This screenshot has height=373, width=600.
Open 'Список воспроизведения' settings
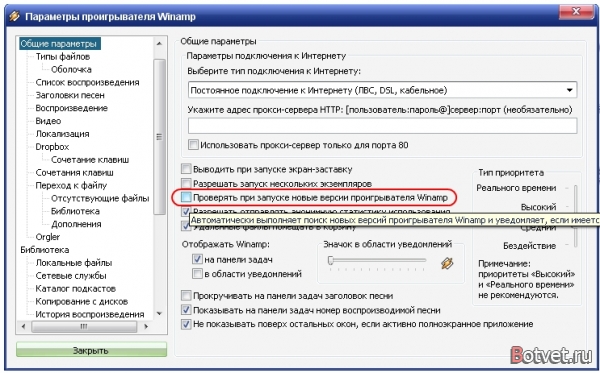pos(87,82)
